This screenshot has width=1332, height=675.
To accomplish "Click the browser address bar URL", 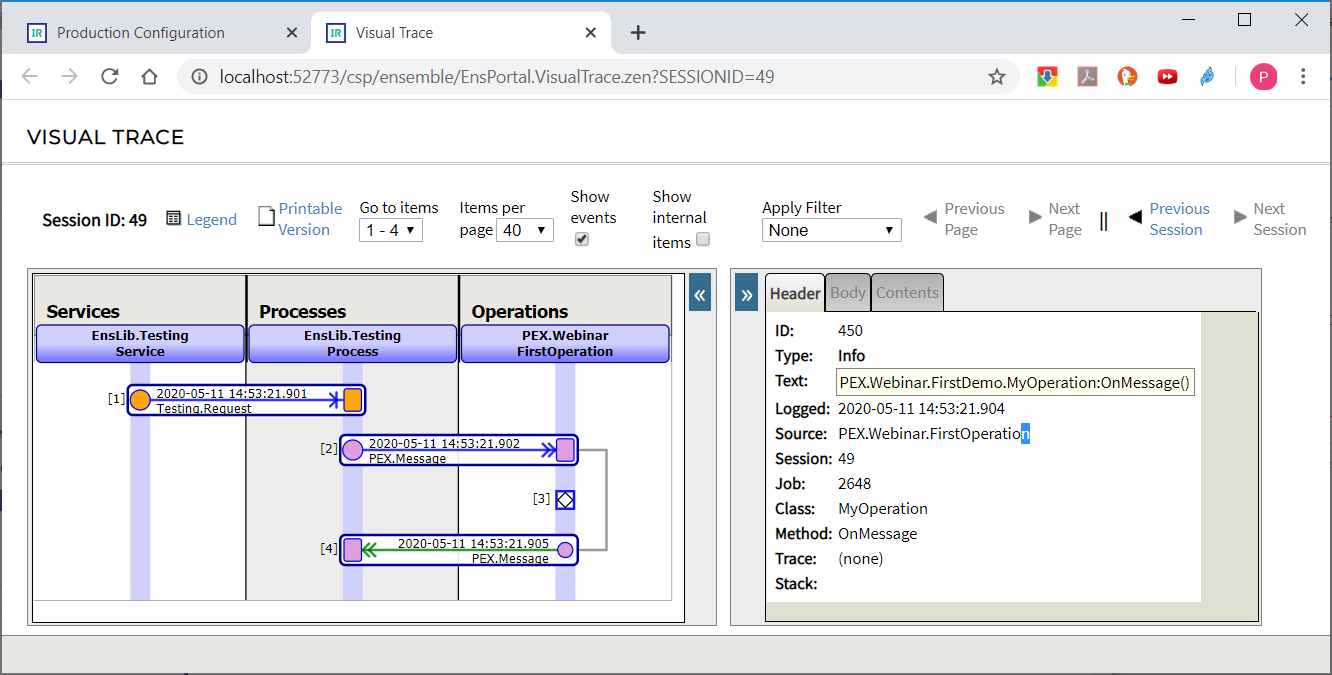I will pos(496,77).
